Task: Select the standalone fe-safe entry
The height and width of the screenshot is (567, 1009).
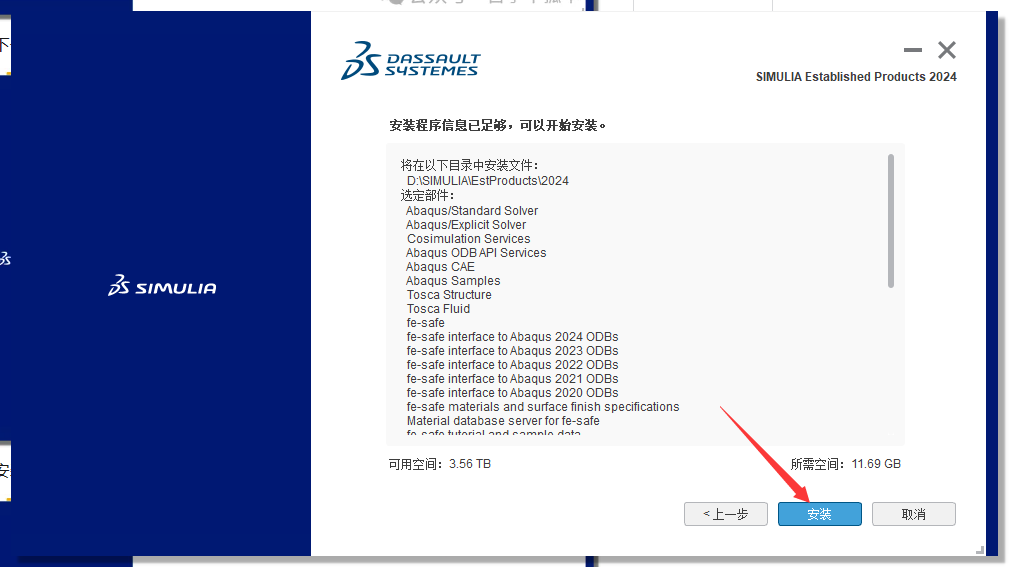Action: 425,322
